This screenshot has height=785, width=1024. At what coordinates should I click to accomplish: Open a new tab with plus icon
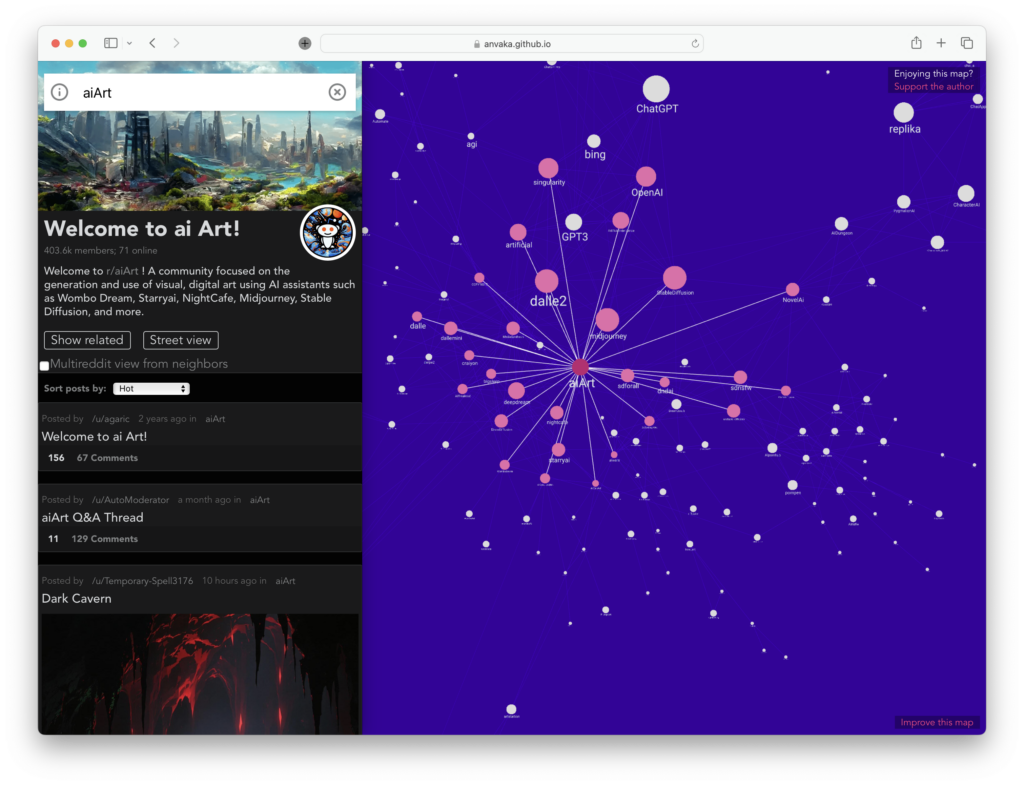coord(941,43)
